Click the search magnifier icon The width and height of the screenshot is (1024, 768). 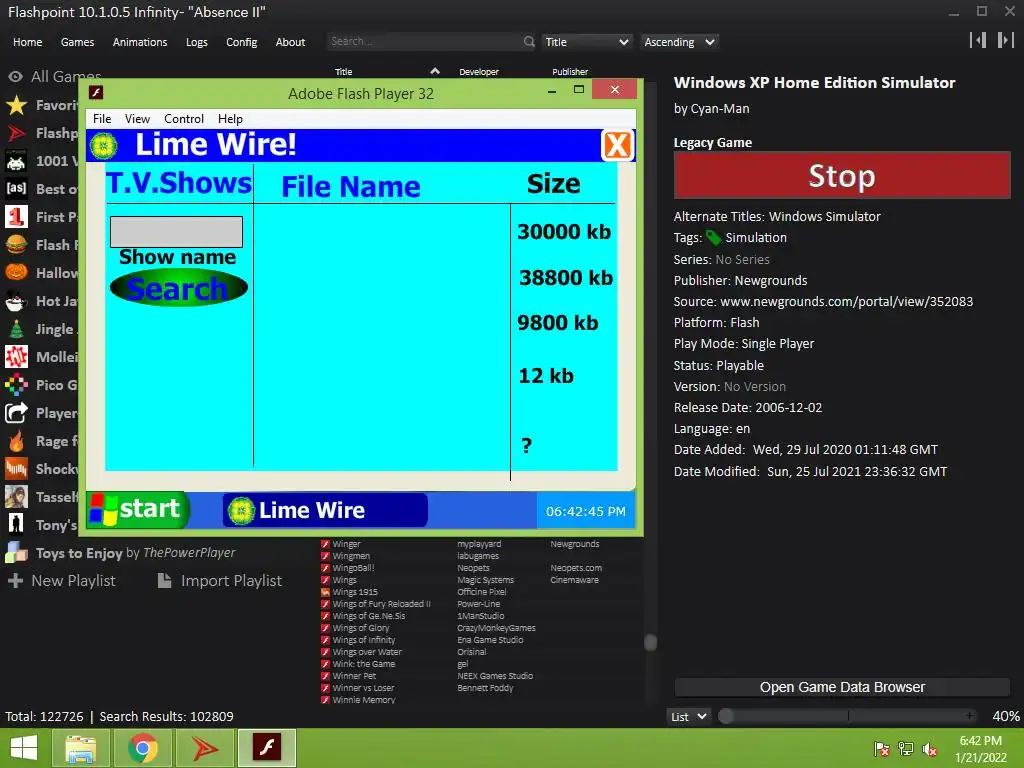(529, 42)
